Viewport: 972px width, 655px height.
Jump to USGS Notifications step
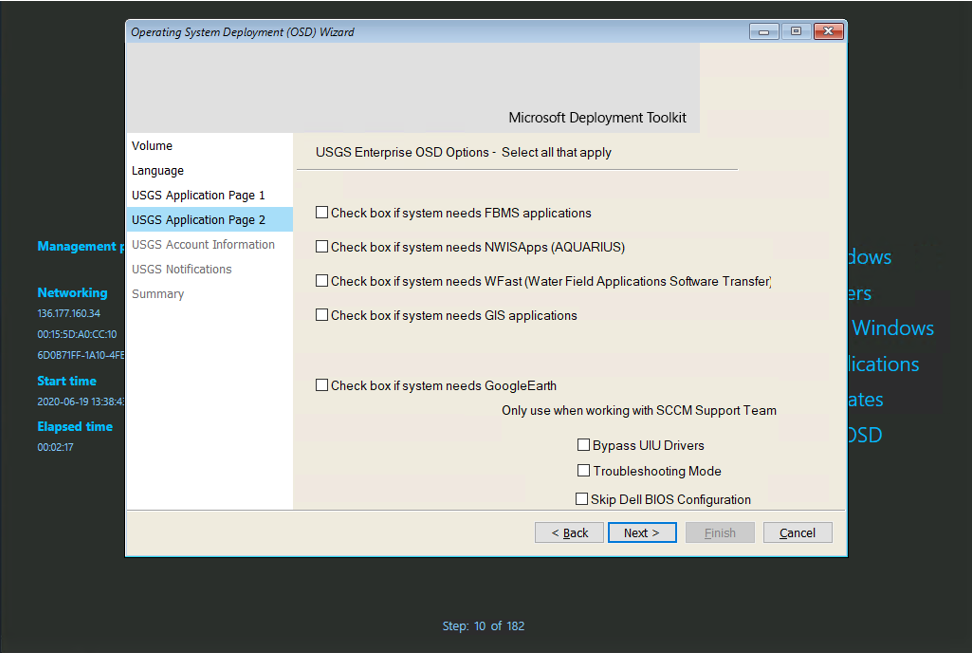click(210, 270)
